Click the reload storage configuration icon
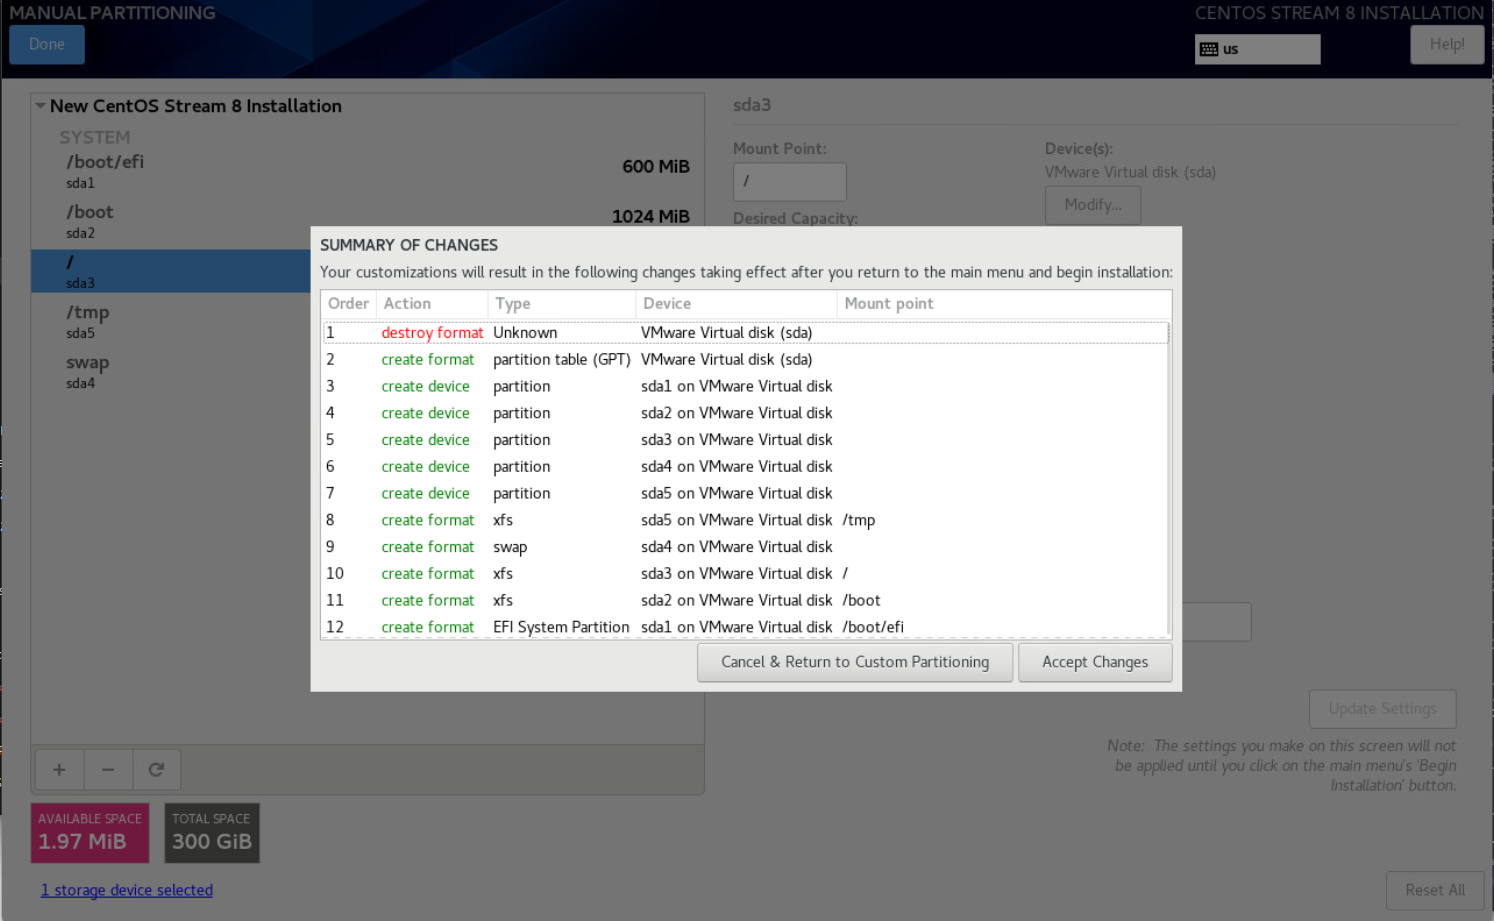The image size is (1494, 921). [x=156, y=770]
